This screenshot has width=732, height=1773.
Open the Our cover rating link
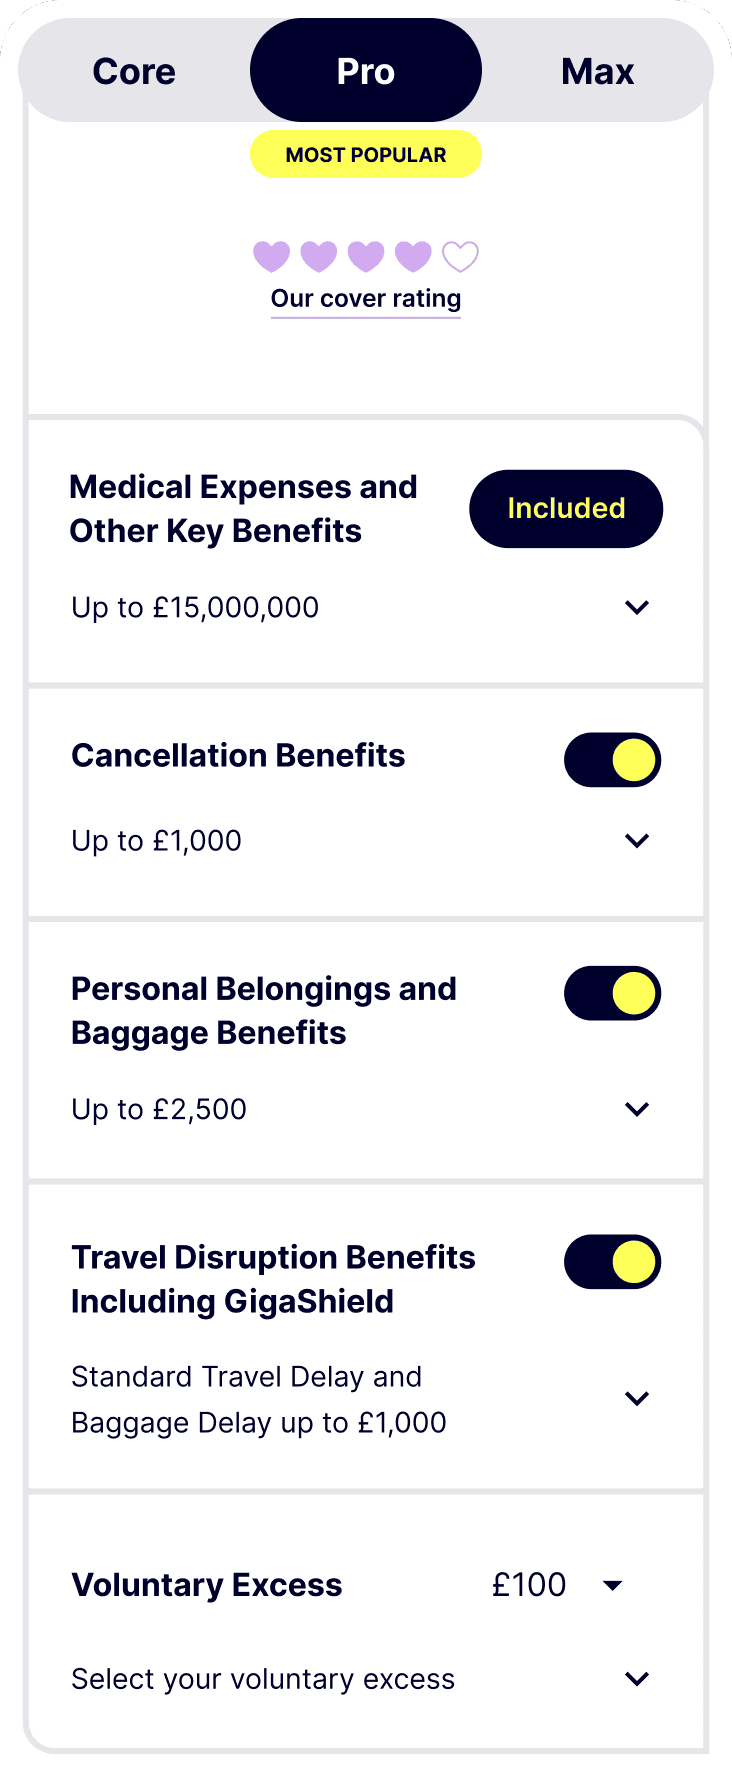[366, 298]
